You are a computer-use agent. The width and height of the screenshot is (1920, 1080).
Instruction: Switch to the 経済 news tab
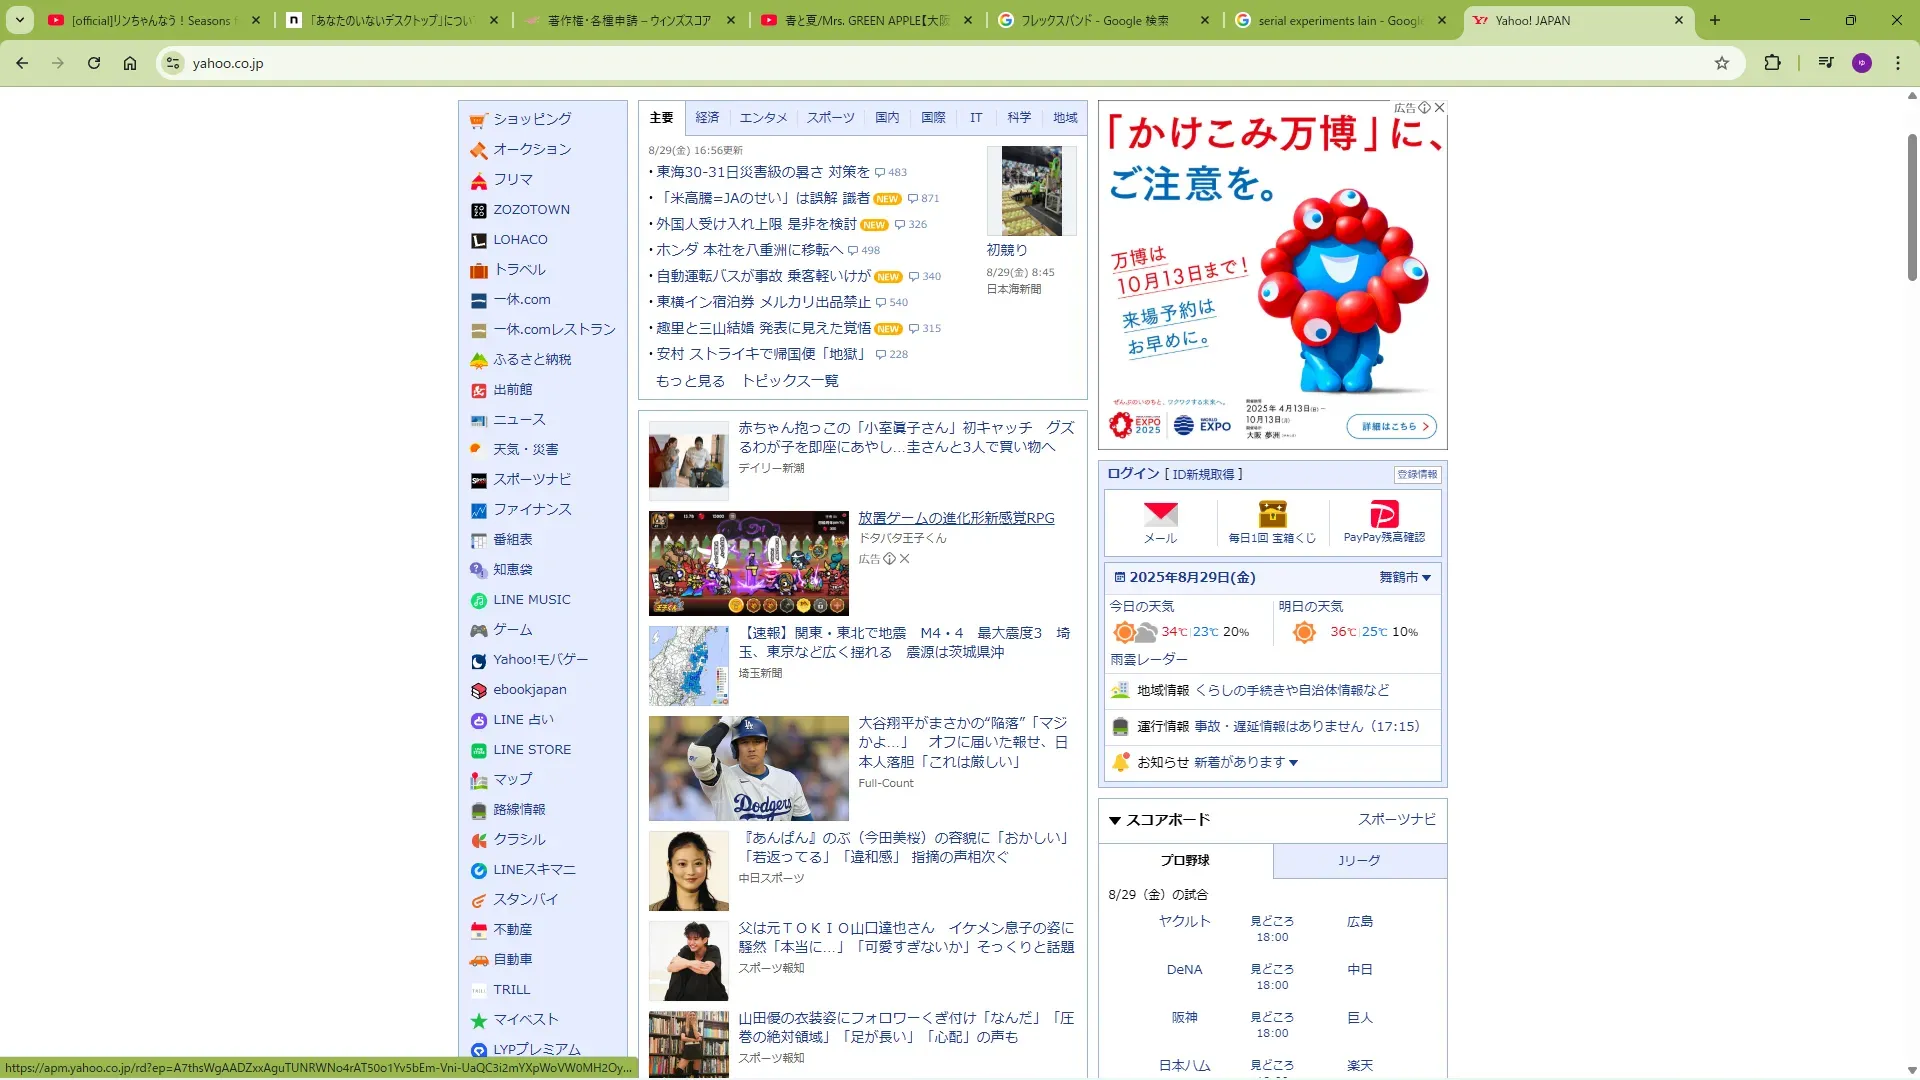click(x=707, y=117)
